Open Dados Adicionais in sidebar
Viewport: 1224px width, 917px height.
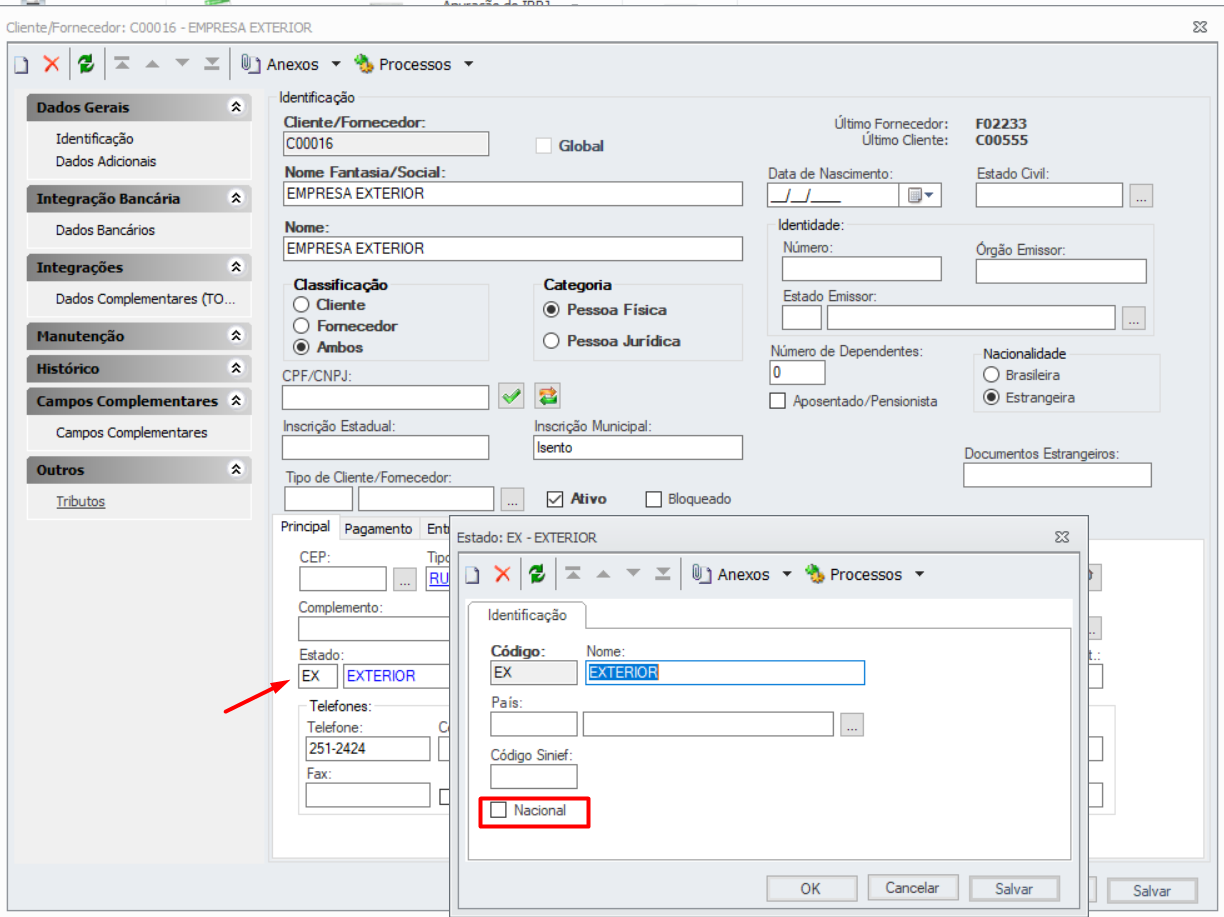click(x=106, y=161)
